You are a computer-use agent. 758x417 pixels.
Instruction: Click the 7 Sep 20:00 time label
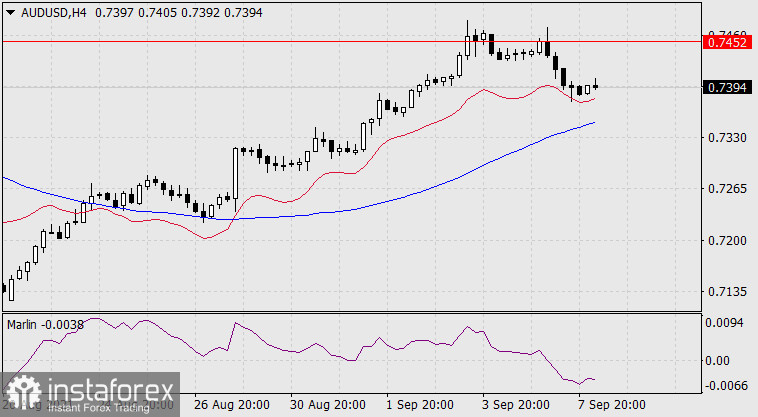tap(612, 406)
